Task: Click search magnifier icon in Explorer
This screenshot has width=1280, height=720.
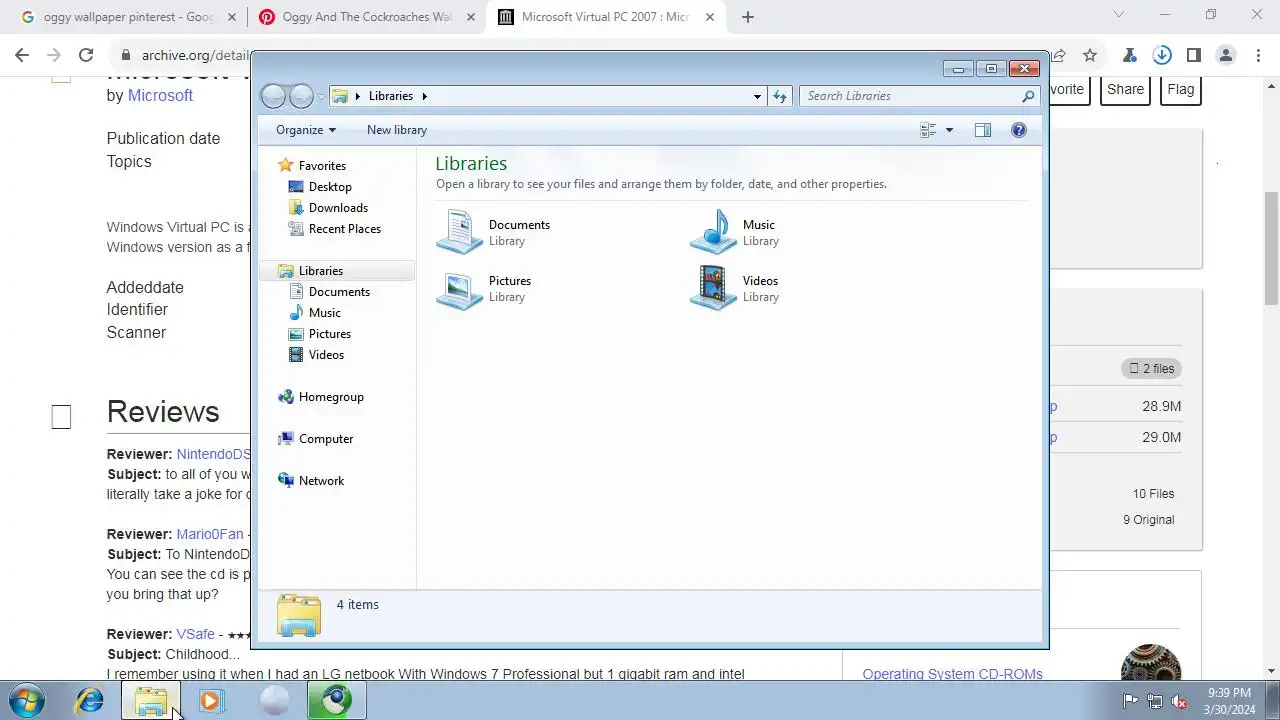Action: click(x=1028, y=96)
